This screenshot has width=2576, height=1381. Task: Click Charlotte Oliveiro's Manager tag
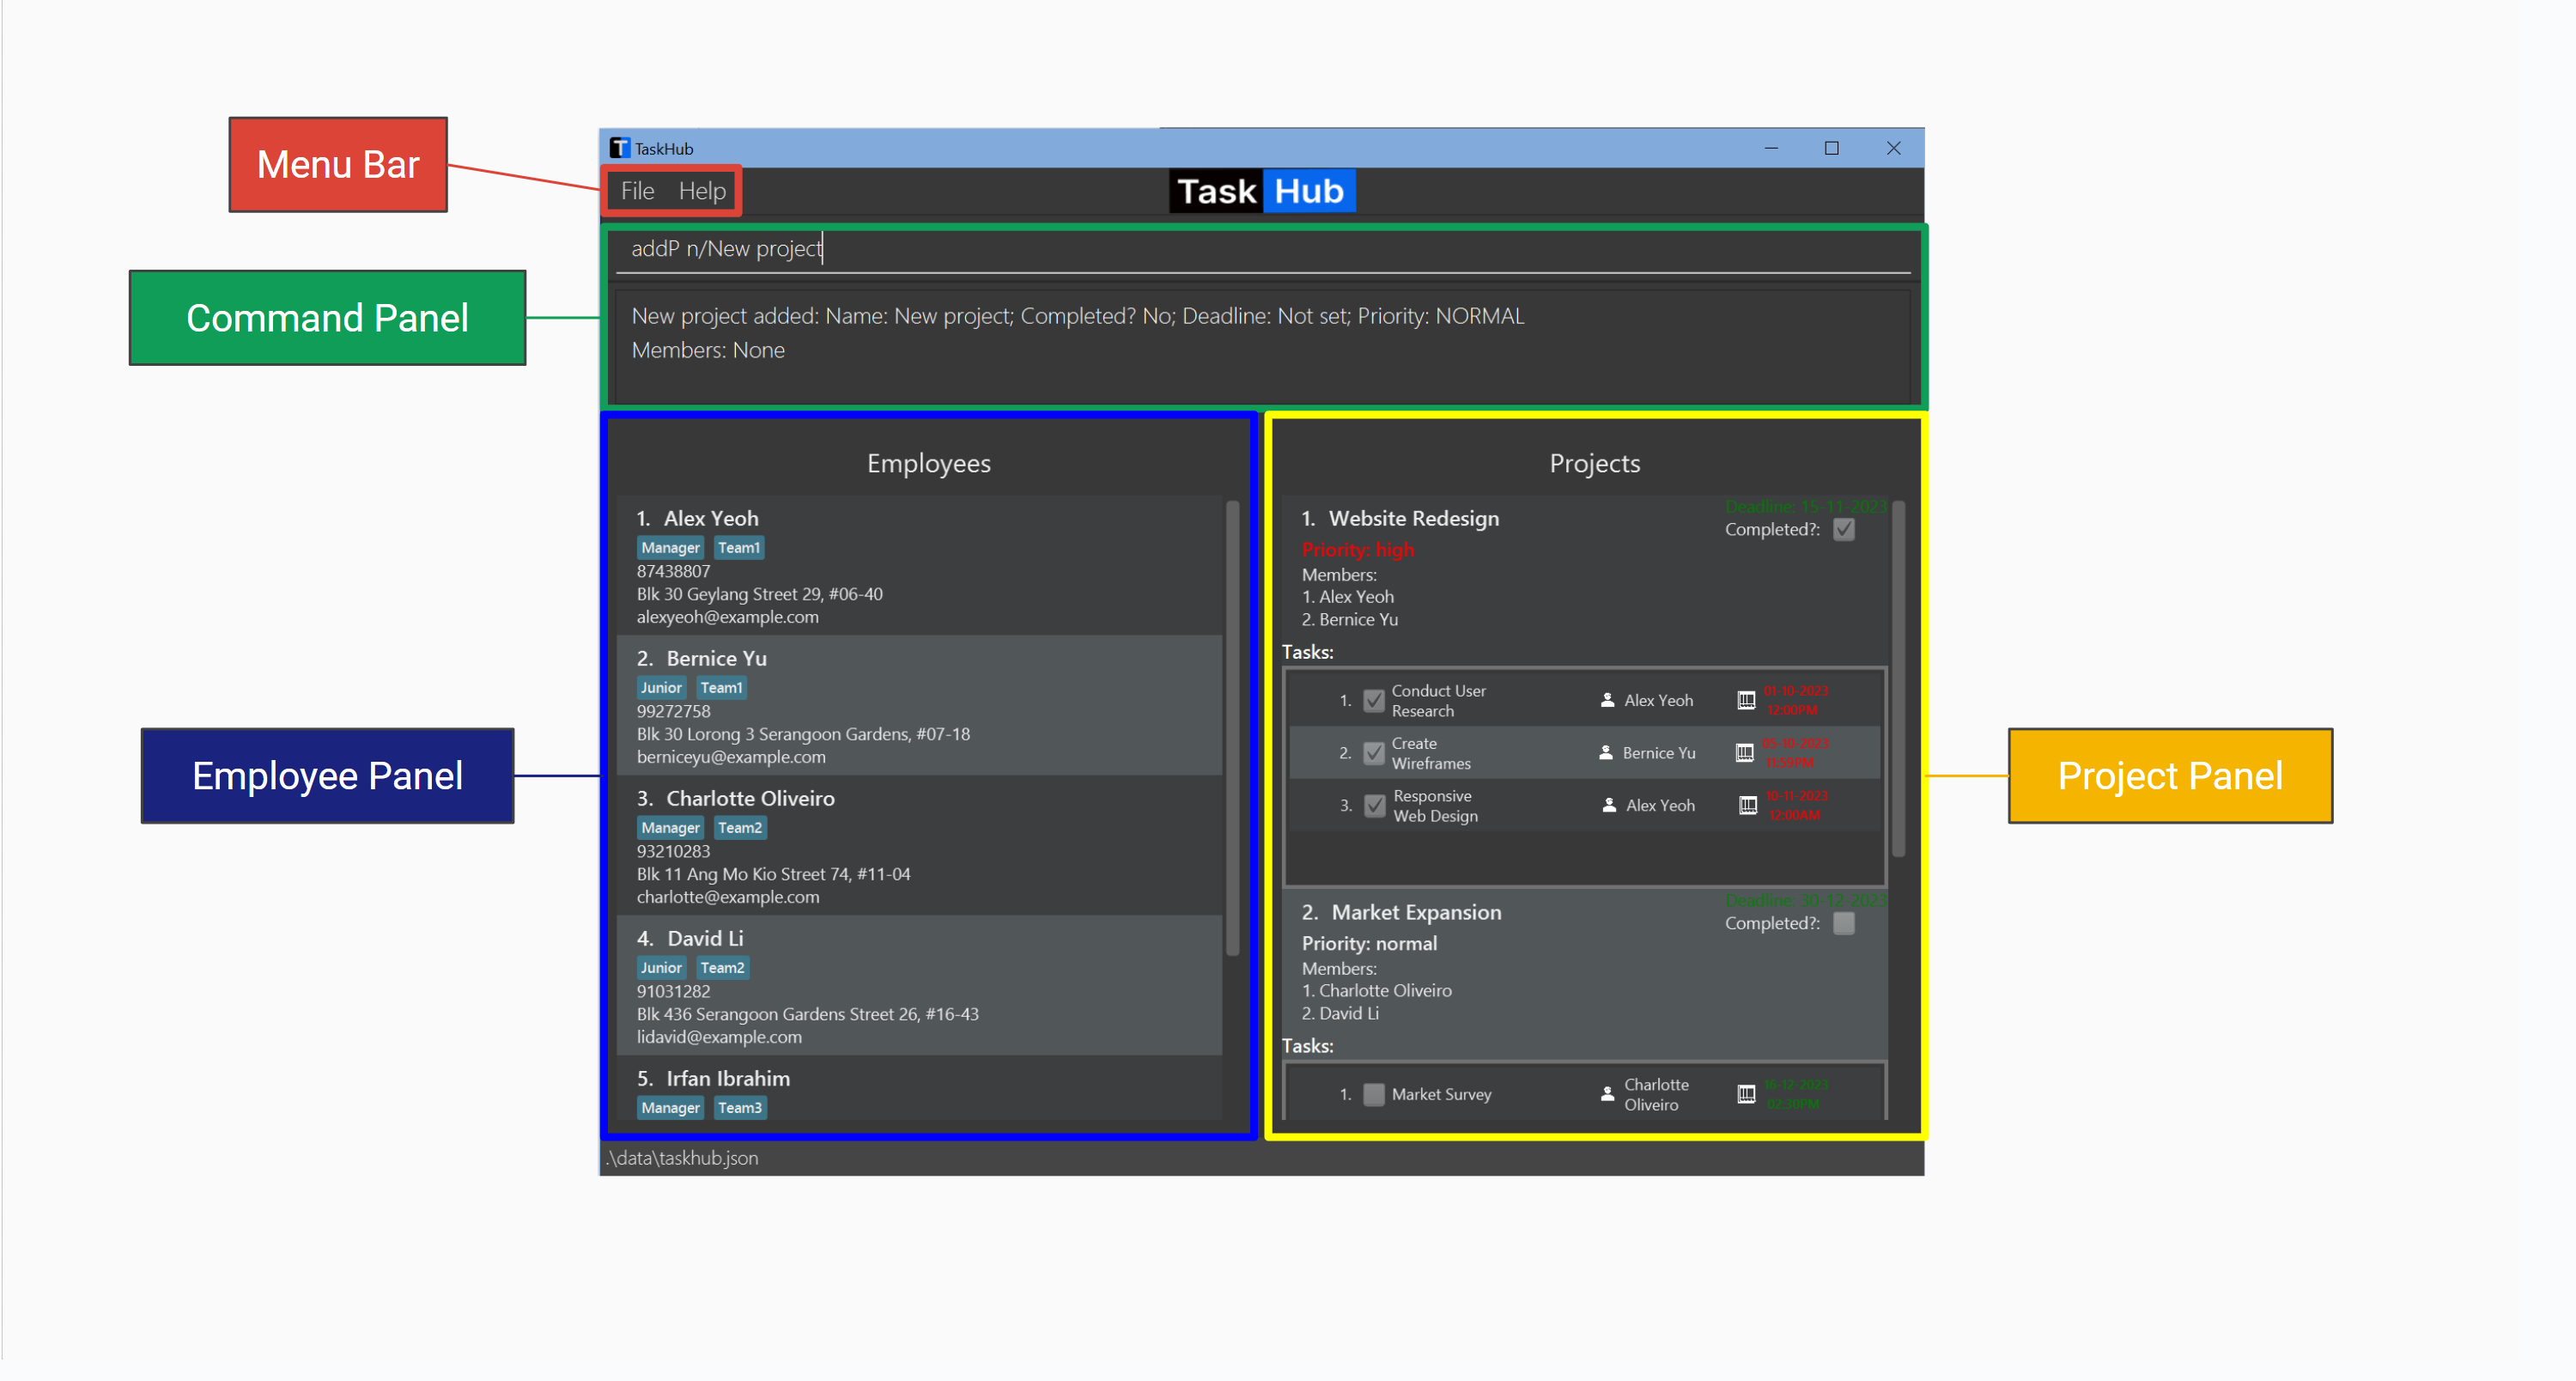(670, 828)
